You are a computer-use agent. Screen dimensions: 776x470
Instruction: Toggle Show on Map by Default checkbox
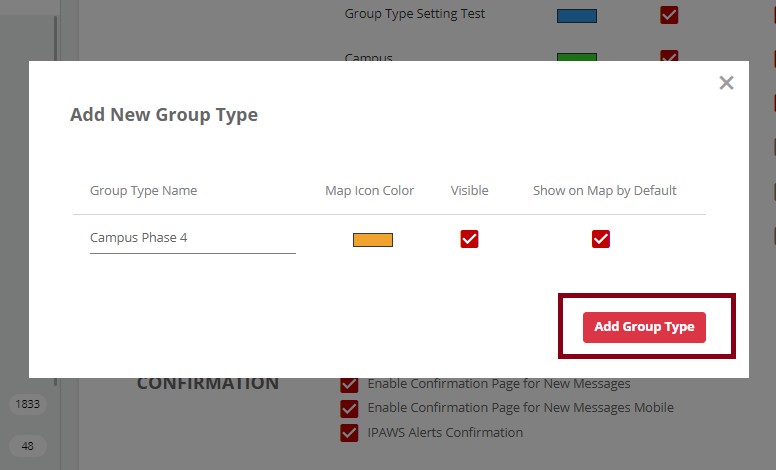[x=600, y=239]
